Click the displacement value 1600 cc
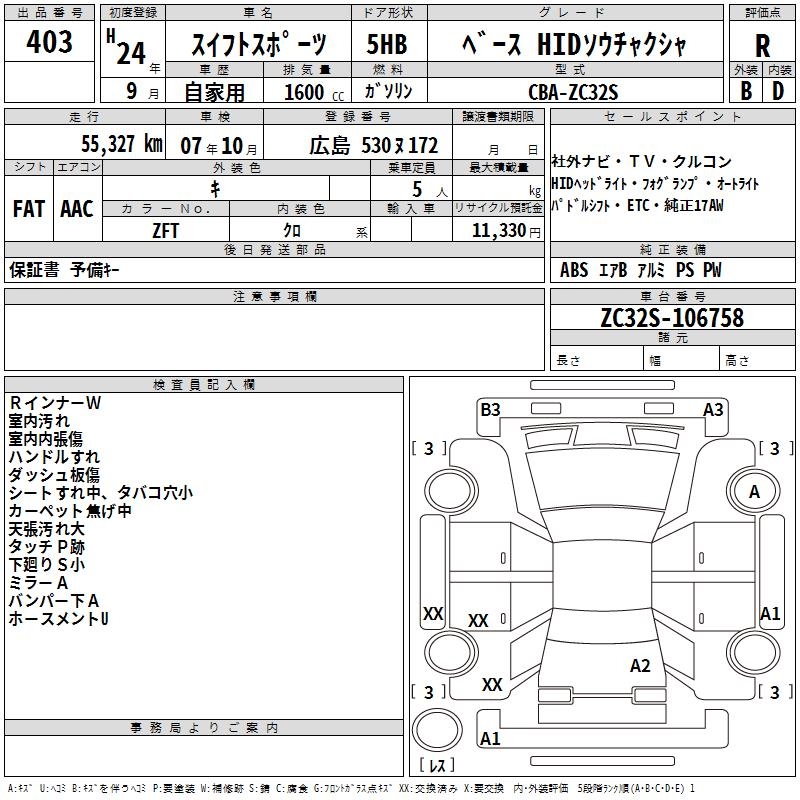 pyautogui.click(x=314, y=93)
